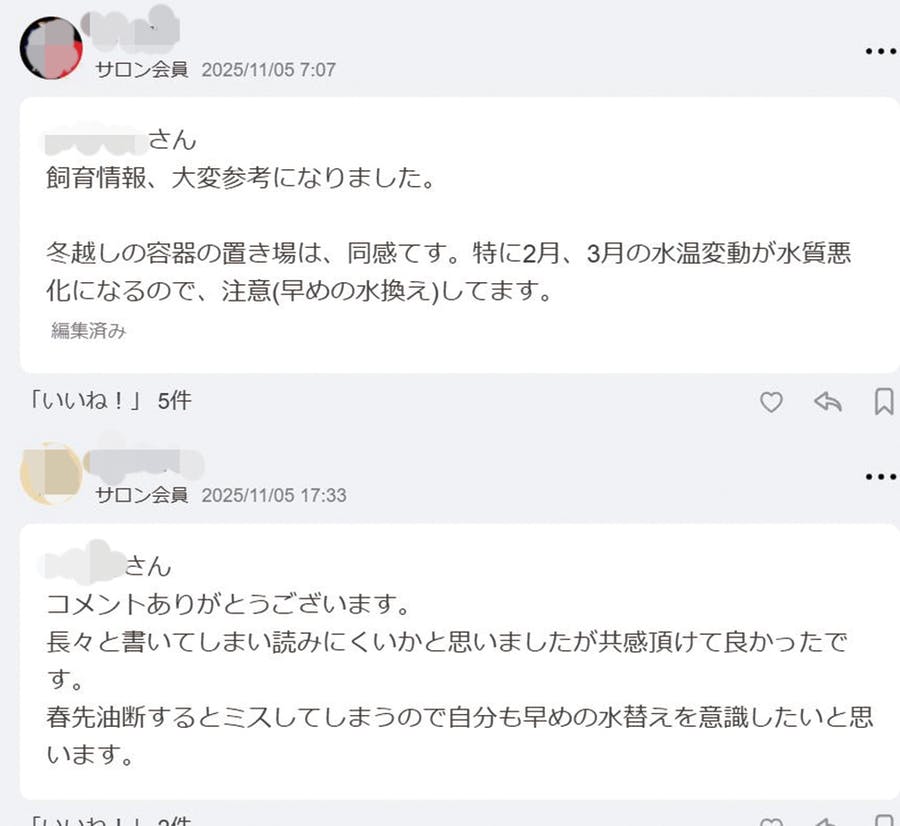The height and width of the screenshot is (826, 900).
Task: Click the 編集済み label on first comment
Action: point(88,332)
